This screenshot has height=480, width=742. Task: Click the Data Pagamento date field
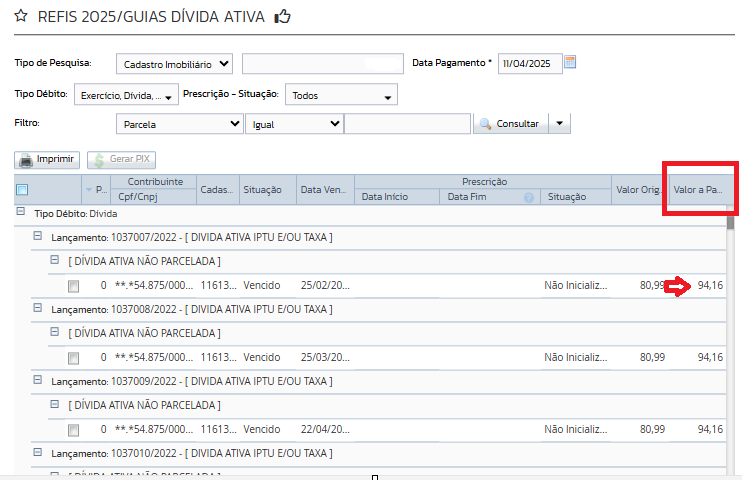(530, 64)
